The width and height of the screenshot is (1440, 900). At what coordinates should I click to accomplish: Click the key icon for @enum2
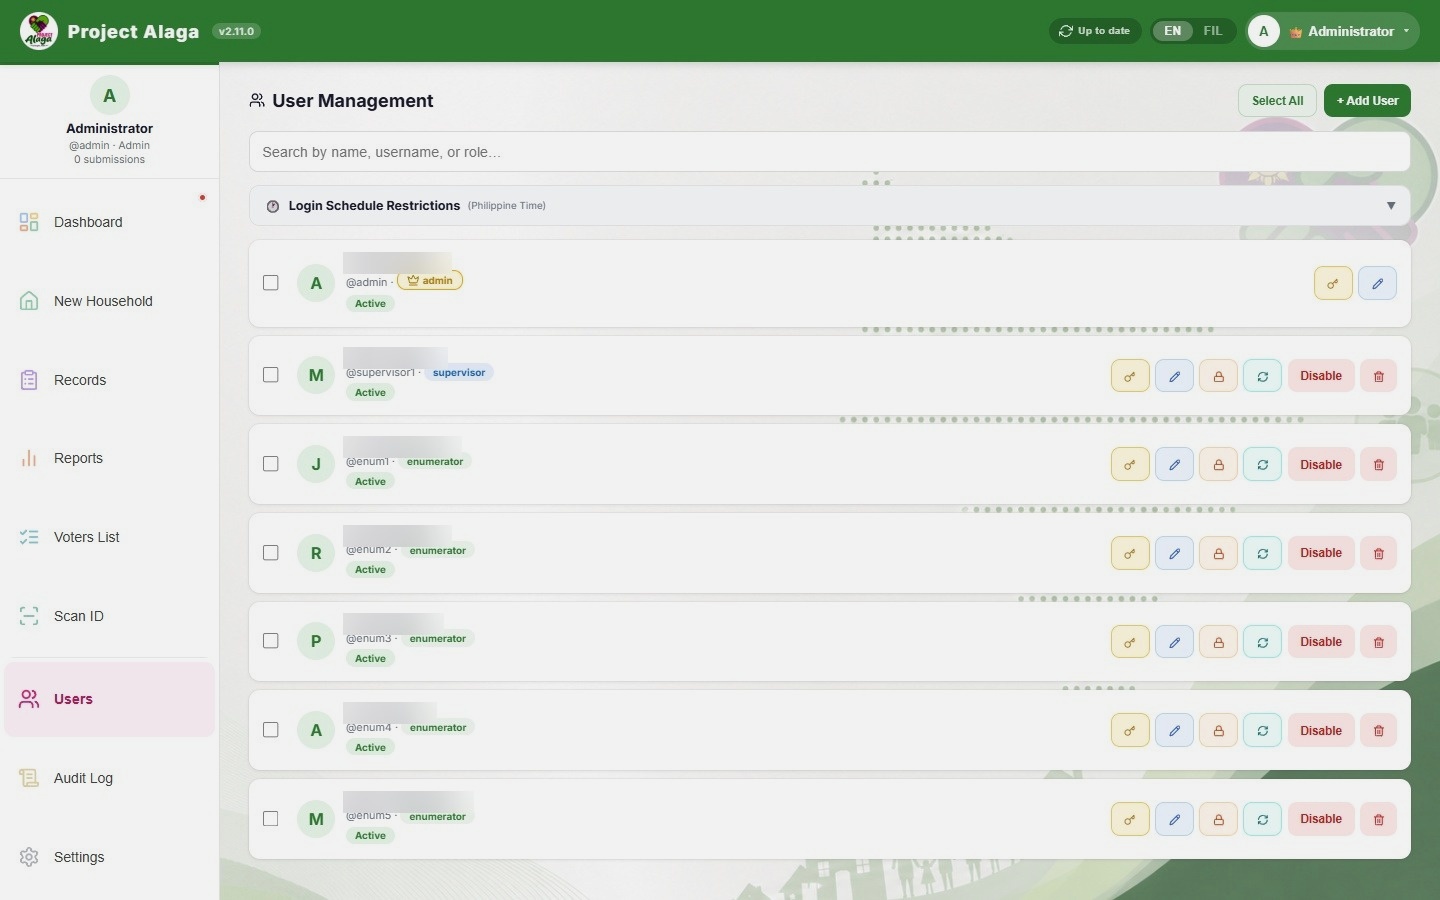[x=1130, y=553]
